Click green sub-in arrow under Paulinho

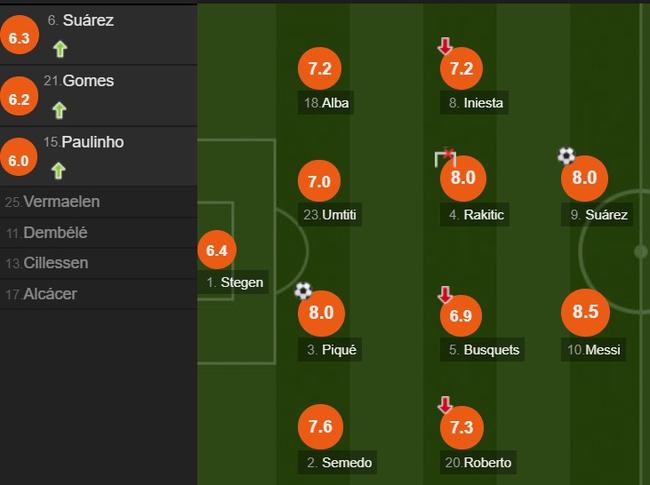click(58, 170)
